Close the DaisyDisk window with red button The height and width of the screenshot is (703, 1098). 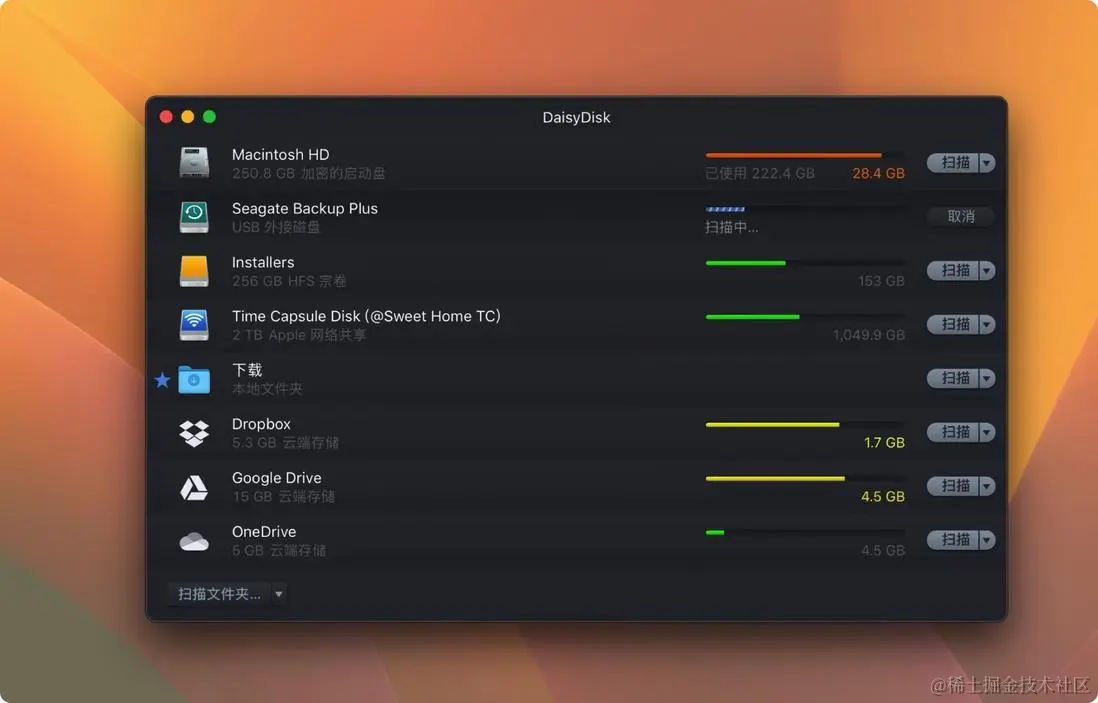click(x=166, y=117)
